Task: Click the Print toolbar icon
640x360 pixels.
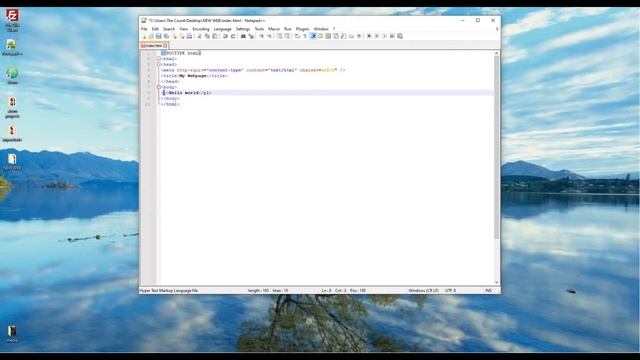Action: point(189,36)
